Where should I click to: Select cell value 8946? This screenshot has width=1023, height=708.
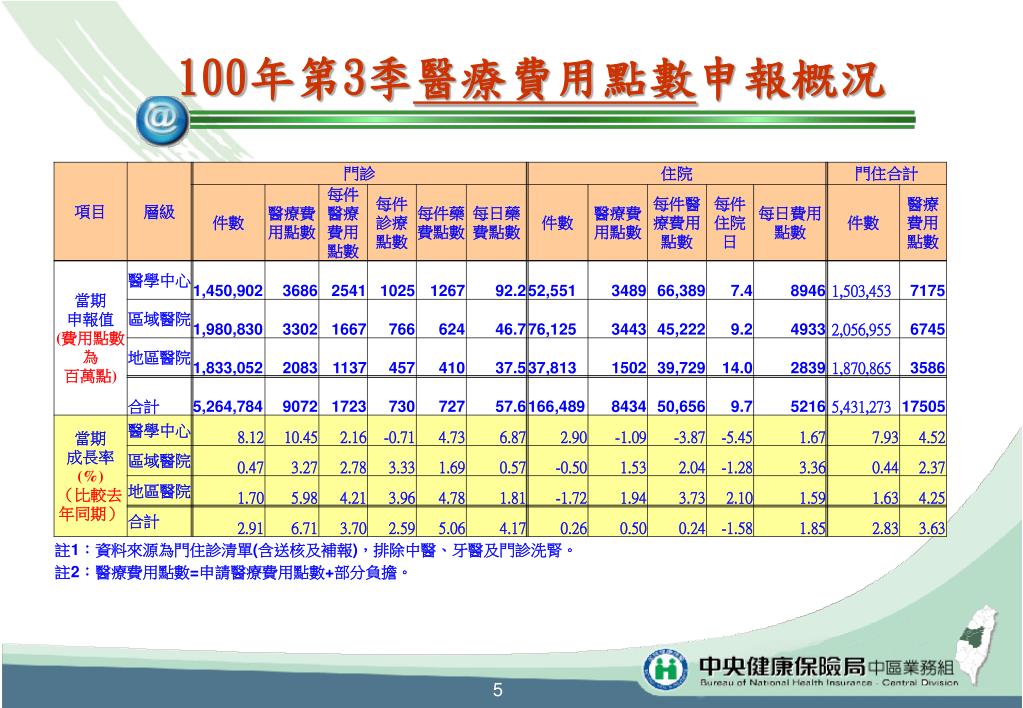808,290
